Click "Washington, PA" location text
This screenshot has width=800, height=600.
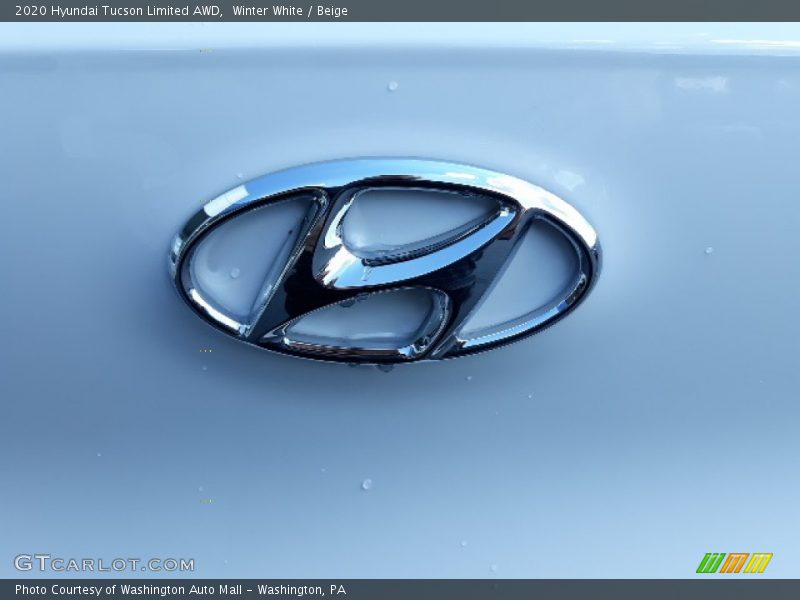pyautogui.click(x=301, y=590)
